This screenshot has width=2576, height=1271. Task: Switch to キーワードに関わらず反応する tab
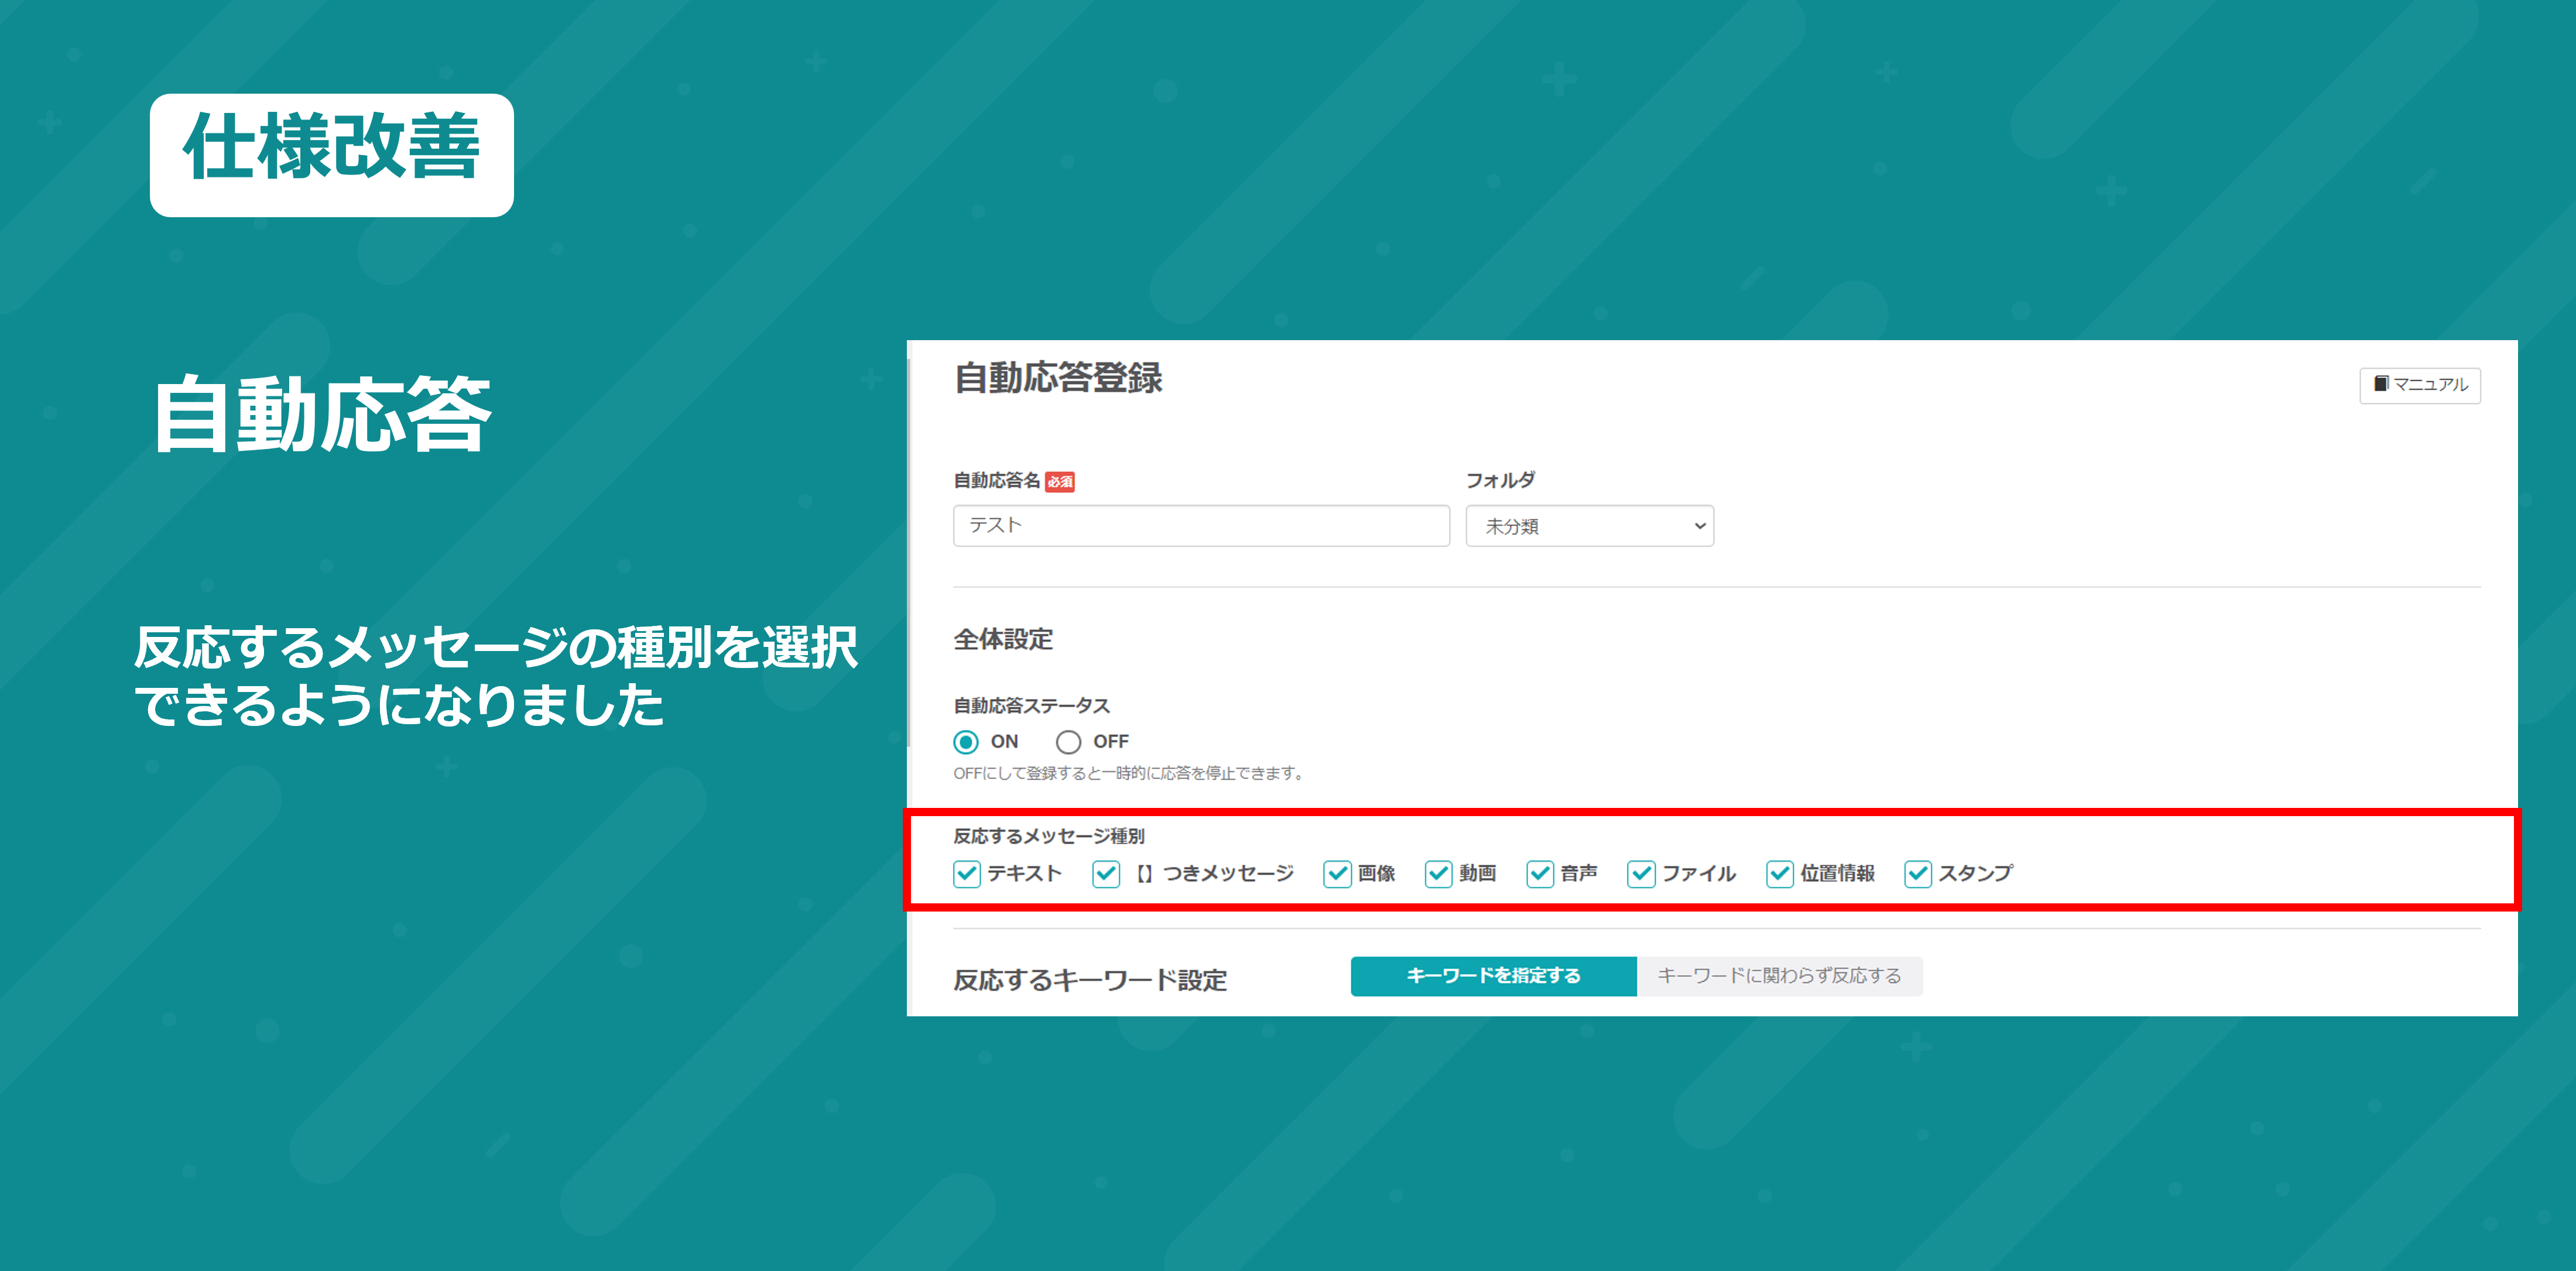pos(1779,976)
